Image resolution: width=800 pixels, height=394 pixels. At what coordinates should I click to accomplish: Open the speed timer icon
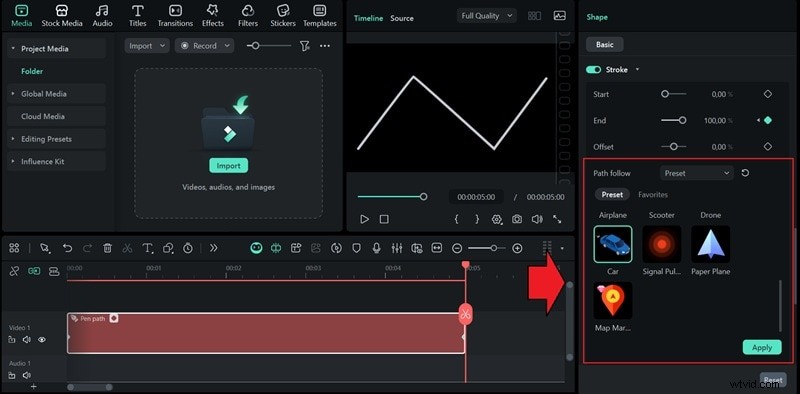188,248
